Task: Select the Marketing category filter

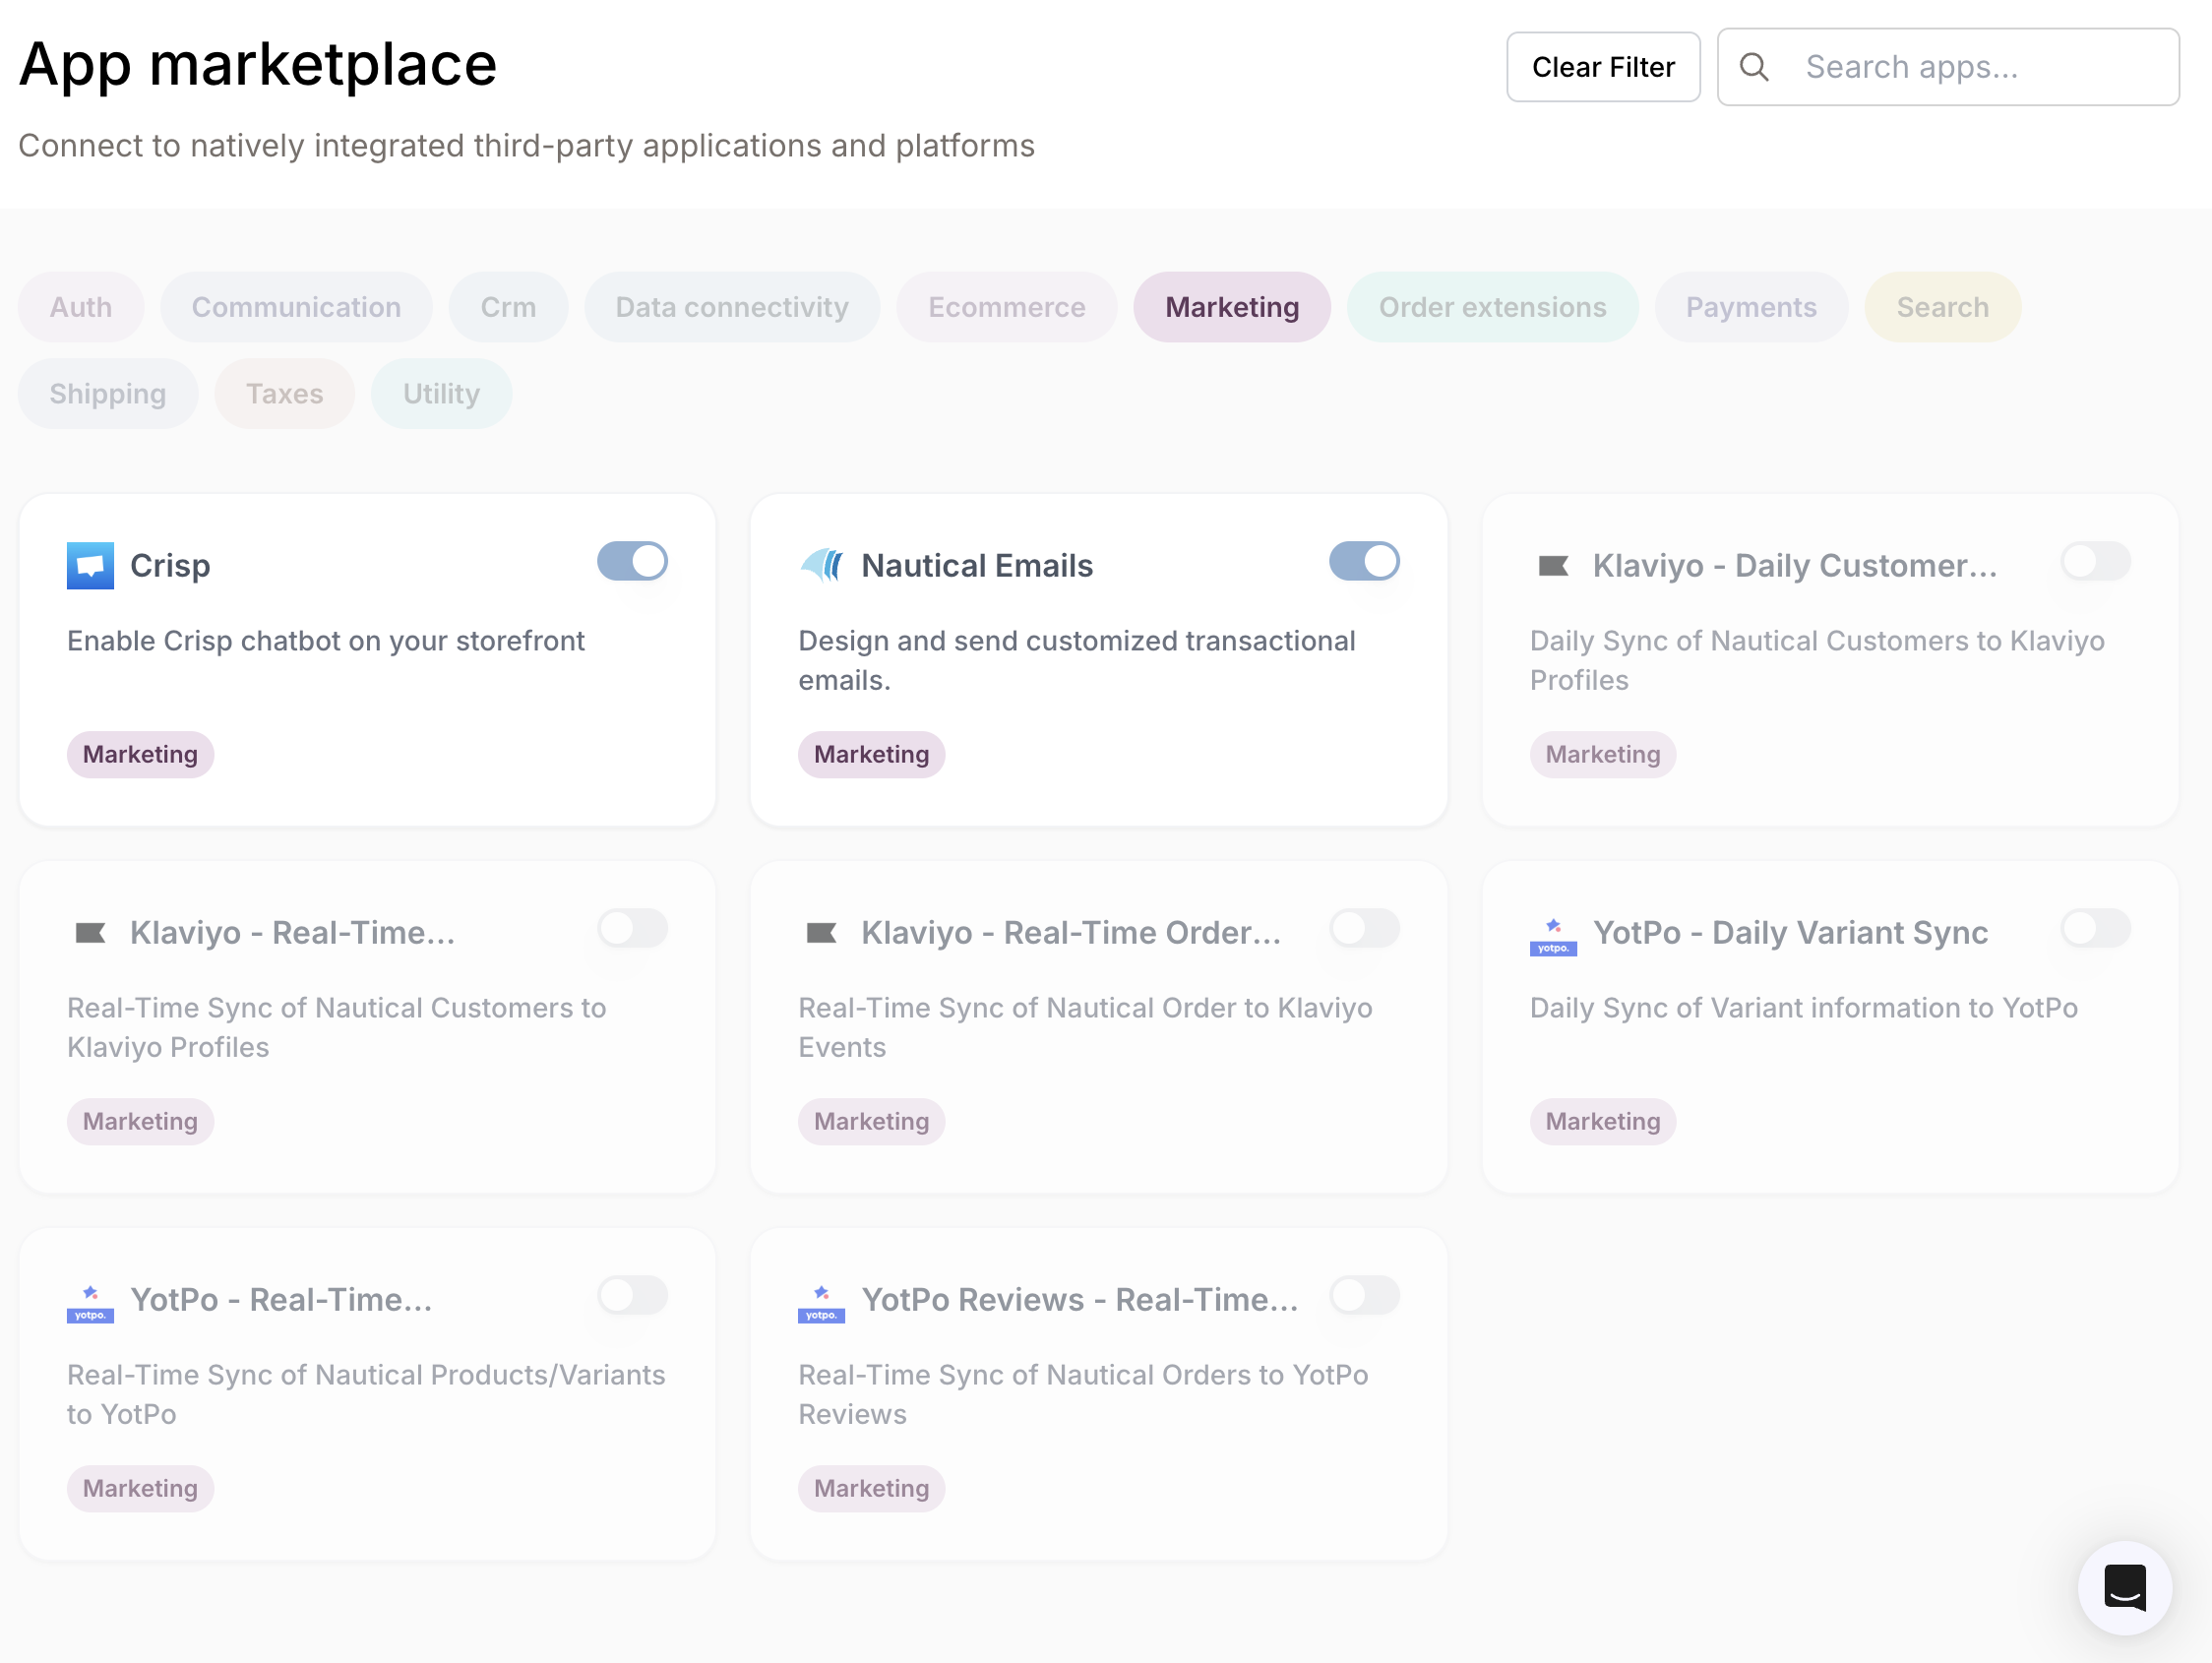Action: point(1232,307)
